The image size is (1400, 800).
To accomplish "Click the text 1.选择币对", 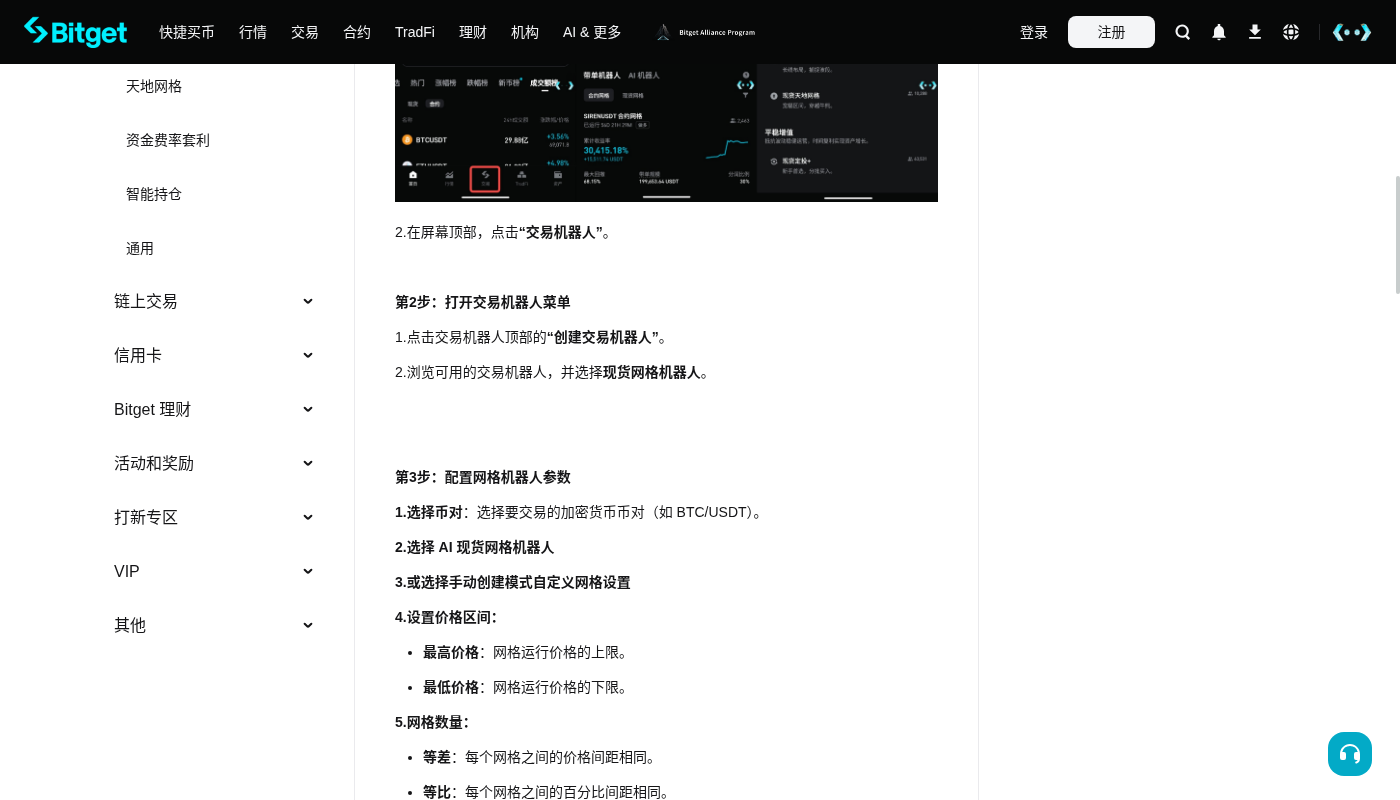I will click(429, 512).
